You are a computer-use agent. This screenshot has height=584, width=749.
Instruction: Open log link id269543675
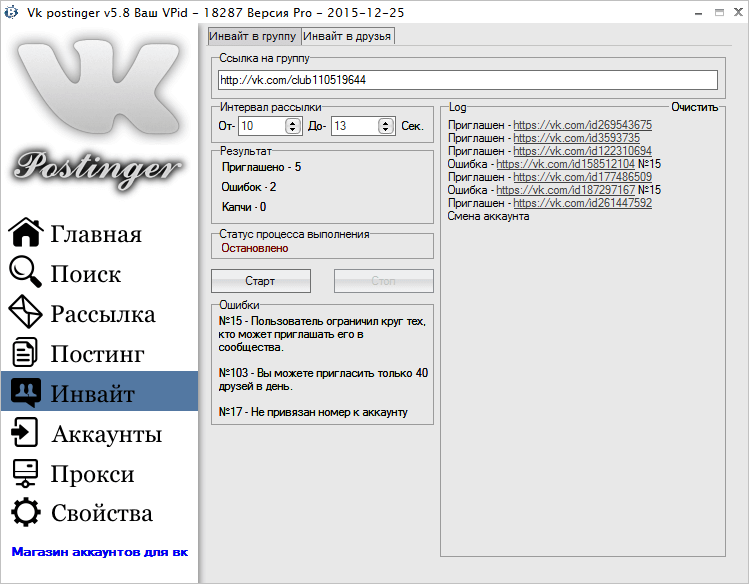click(582, 125)
